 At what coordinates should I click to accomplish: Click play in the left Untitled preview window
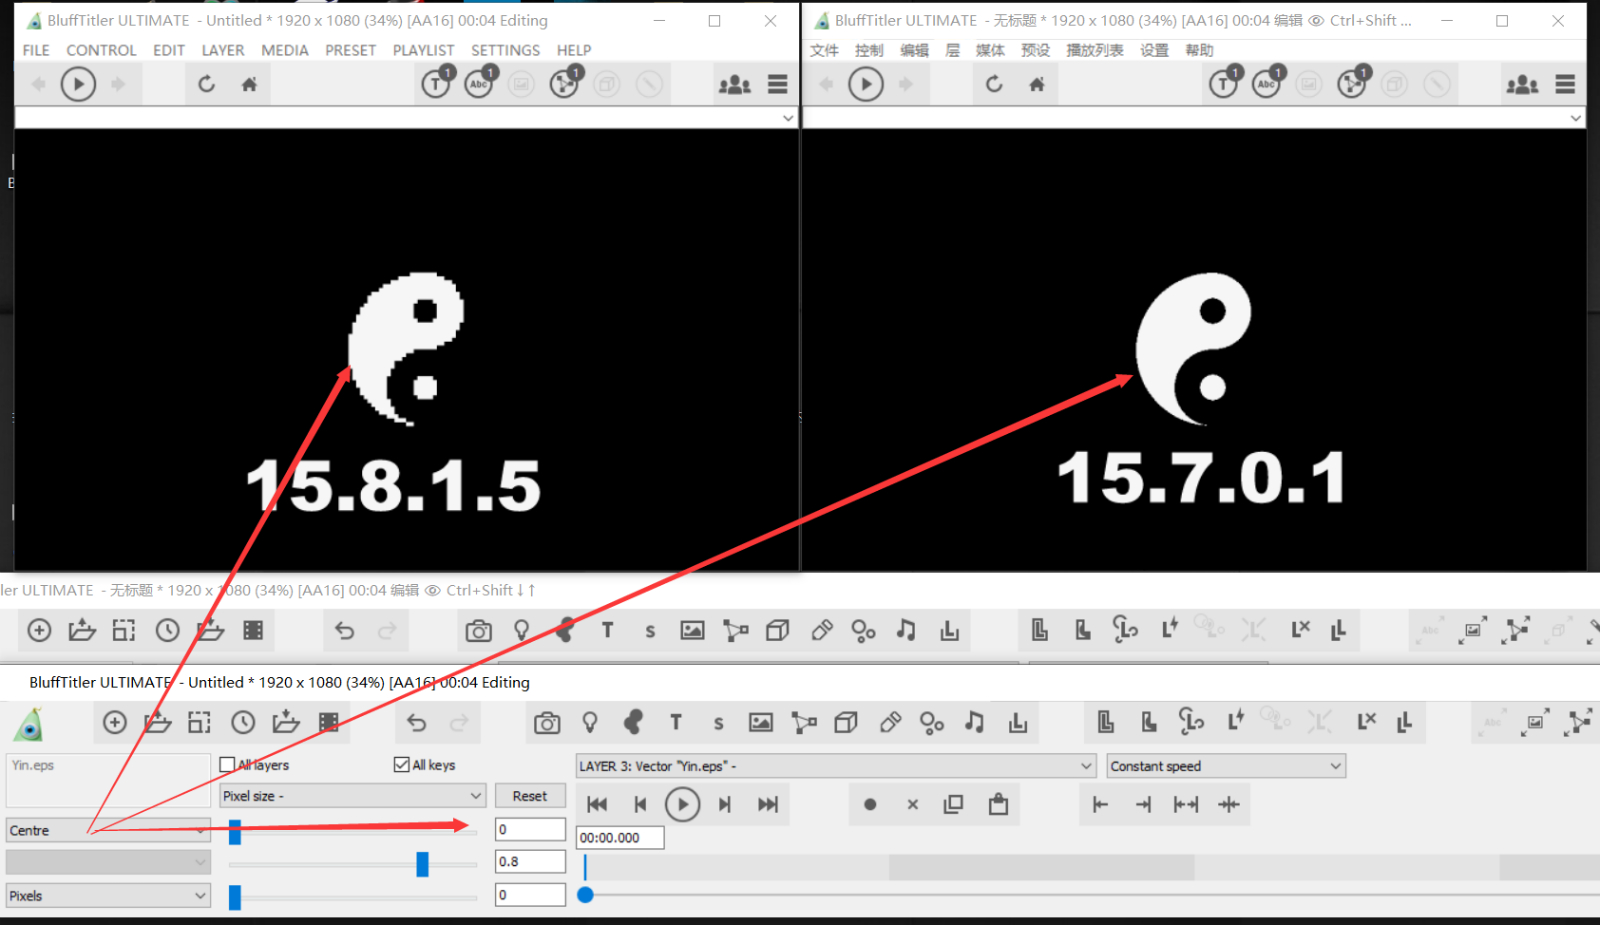click(x=78, y=84)
